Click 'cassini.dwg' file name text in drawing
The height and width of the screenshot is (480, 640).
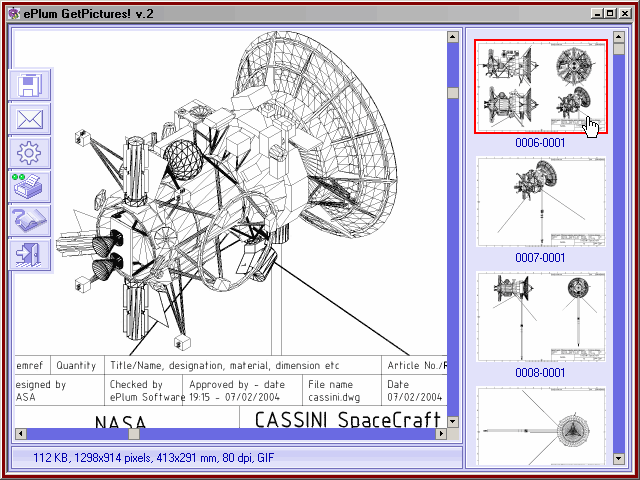pos(334,397)
